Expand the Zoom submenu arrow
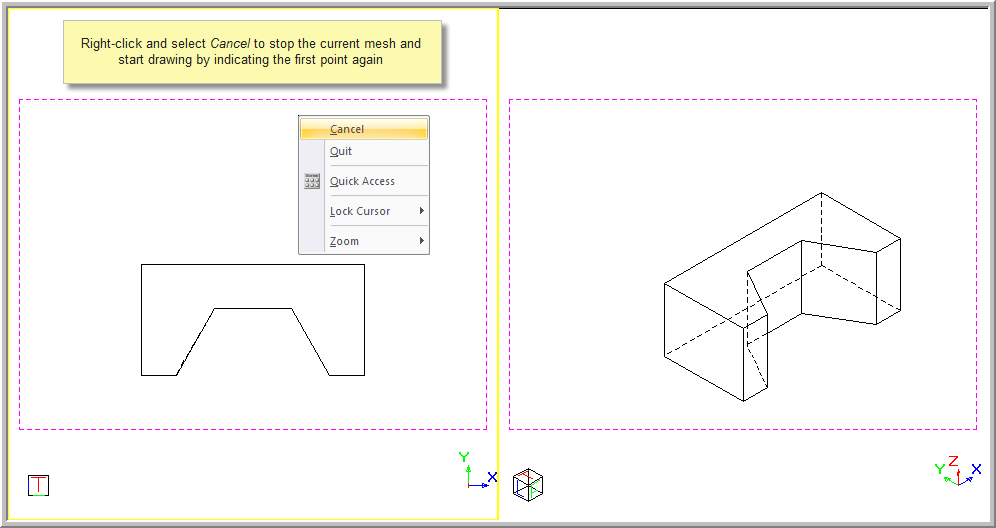The image size is (996, 528). [421, 241]
